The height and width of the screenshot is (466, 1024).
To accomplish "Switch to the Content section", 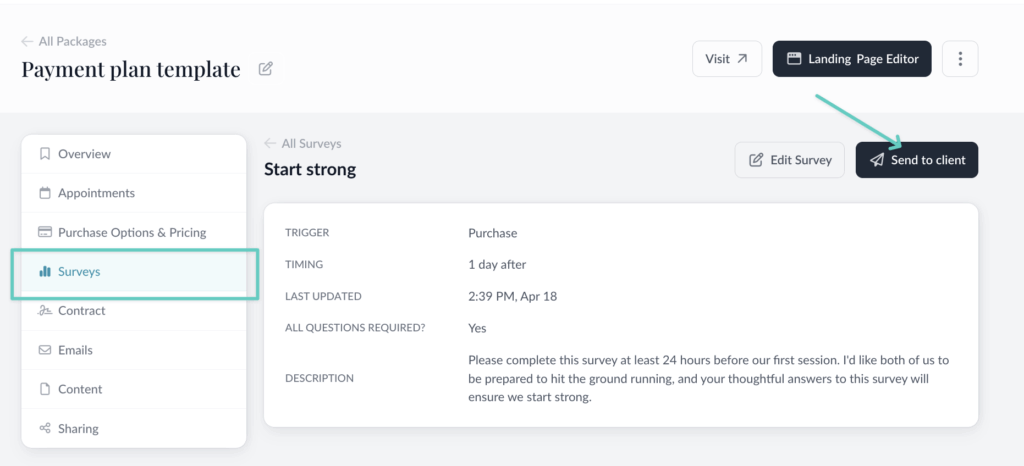I will click(80, 389).
